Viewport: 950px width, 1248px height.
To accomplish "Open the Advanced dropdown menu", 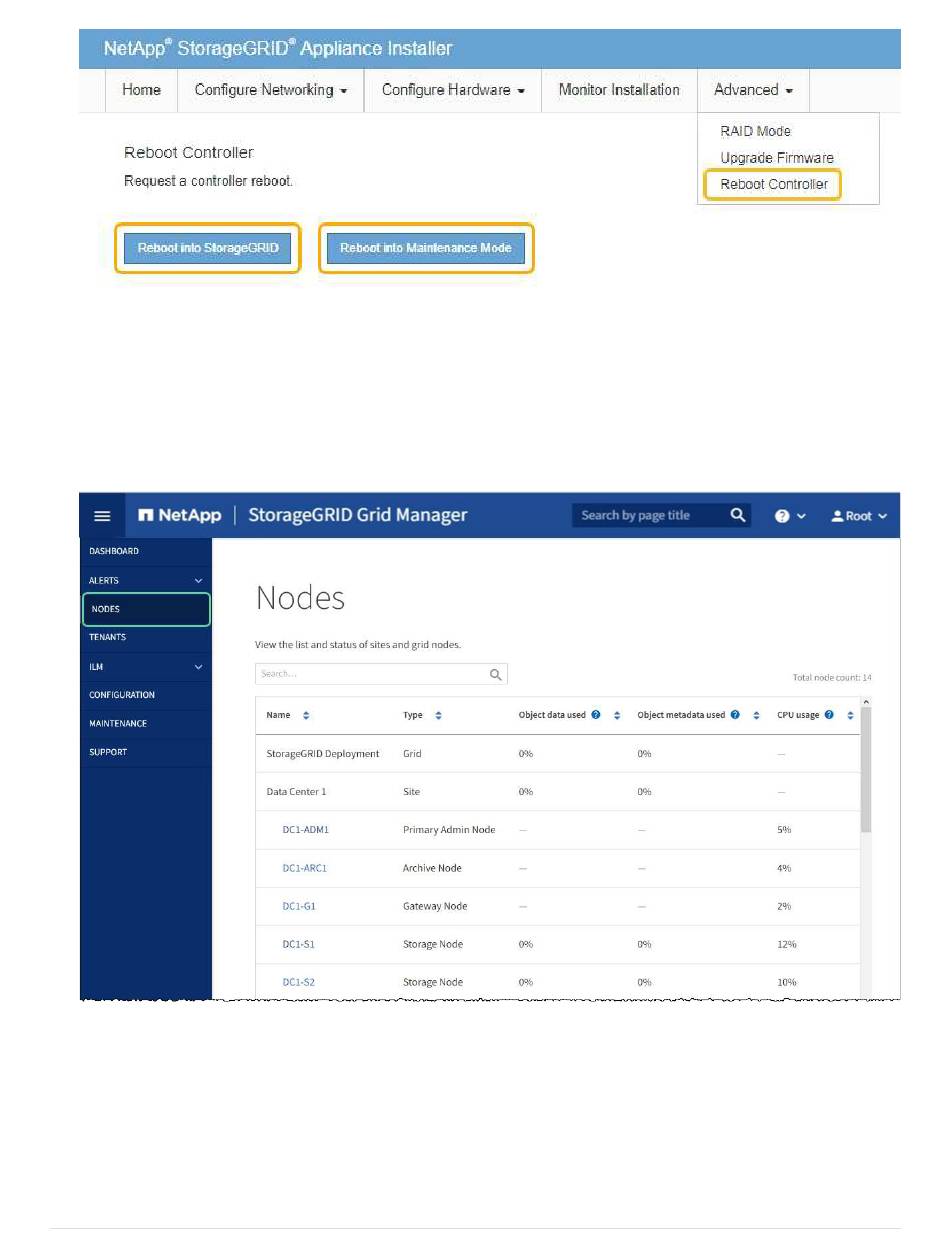I will coord(753,90).
